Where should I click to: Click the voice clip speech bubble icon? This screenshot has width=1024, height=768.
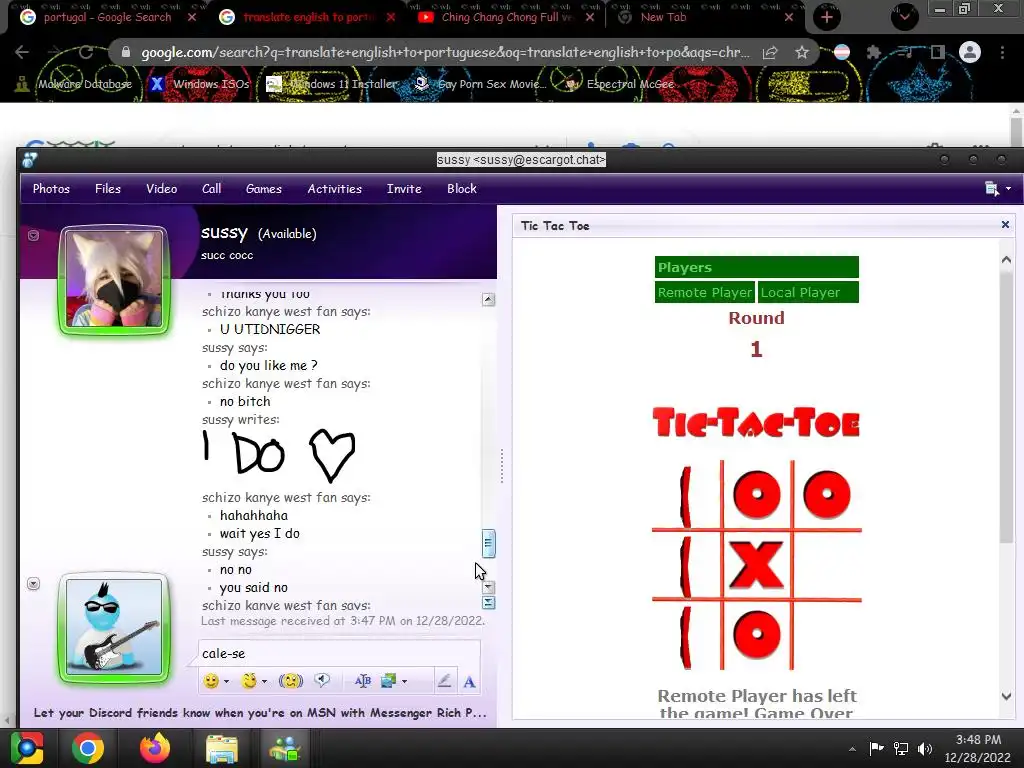[x=322, y=680]
